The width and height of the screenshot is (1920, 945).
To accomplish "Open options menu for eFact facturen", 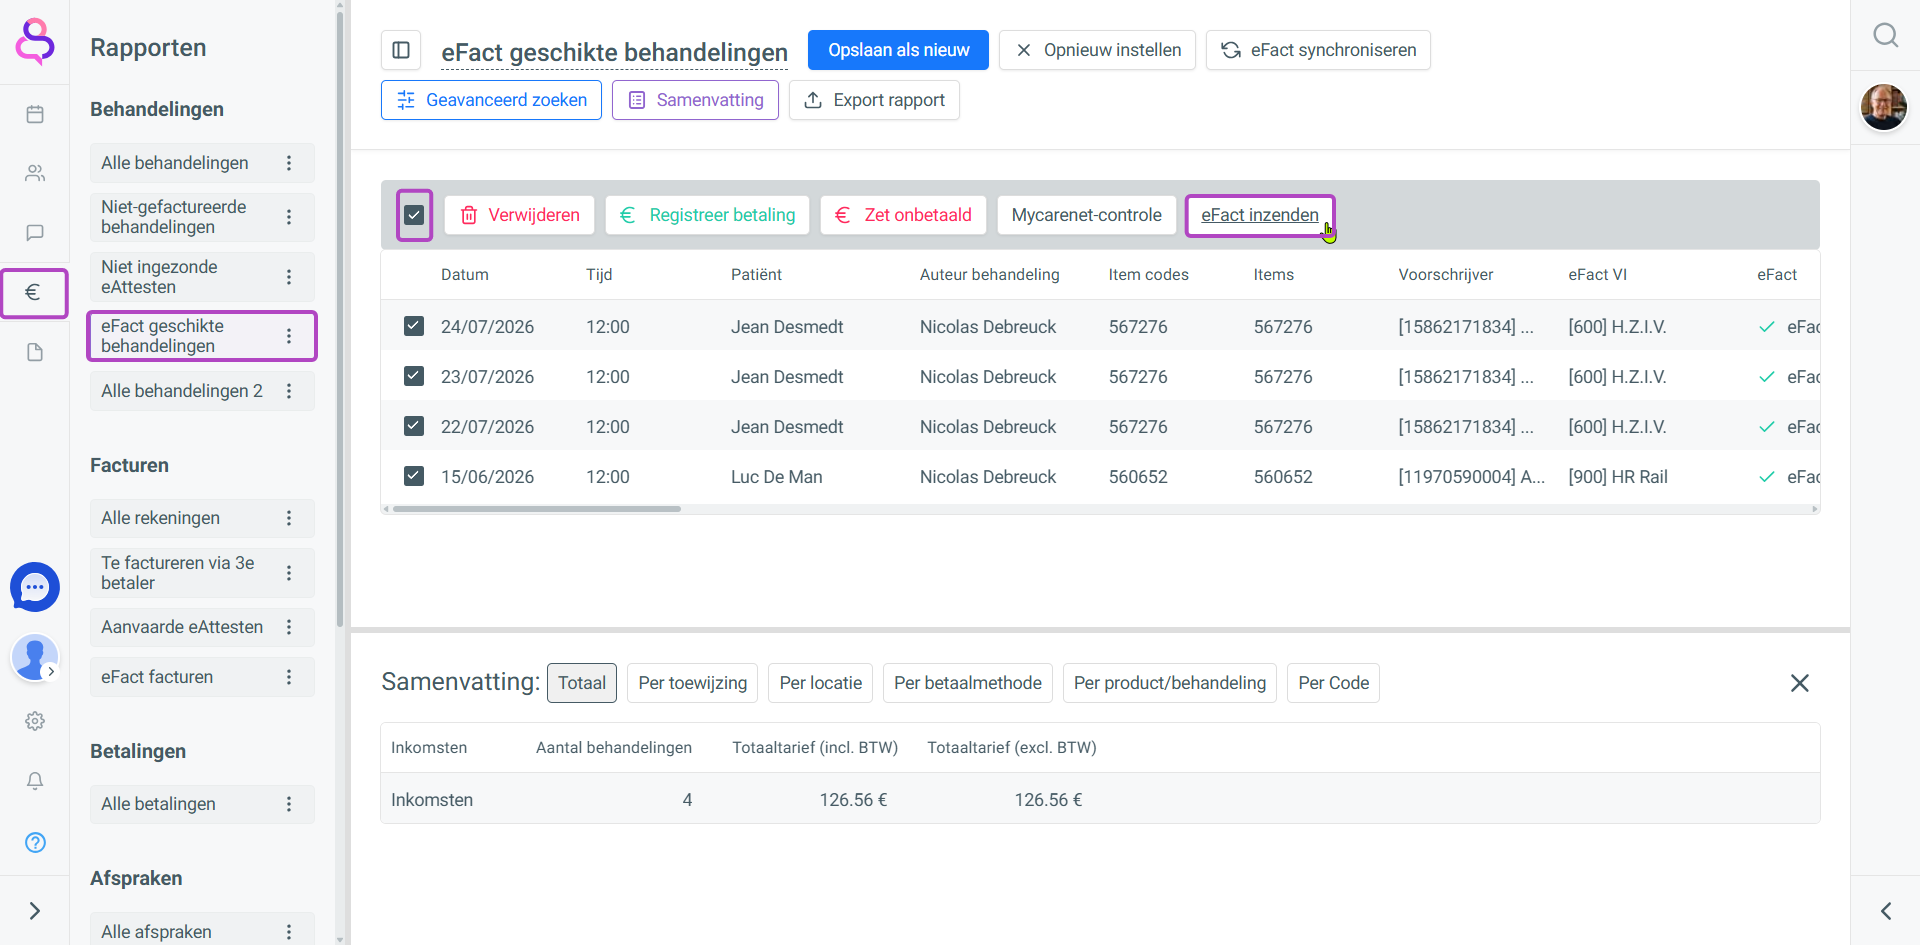I will [x=289, y=677].
